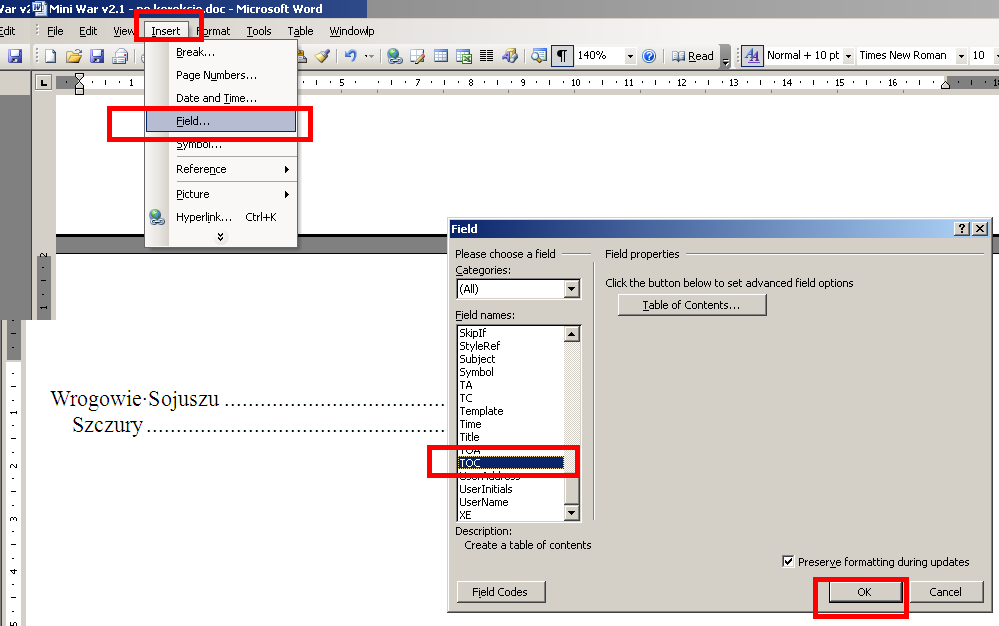Toggle the Document Map icon
The height and width of the screenshot is (626, 999).
pos(539,56)
